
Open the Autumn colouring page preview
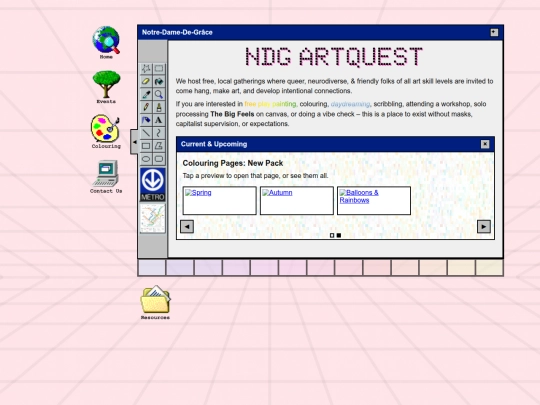click(297, 201)
